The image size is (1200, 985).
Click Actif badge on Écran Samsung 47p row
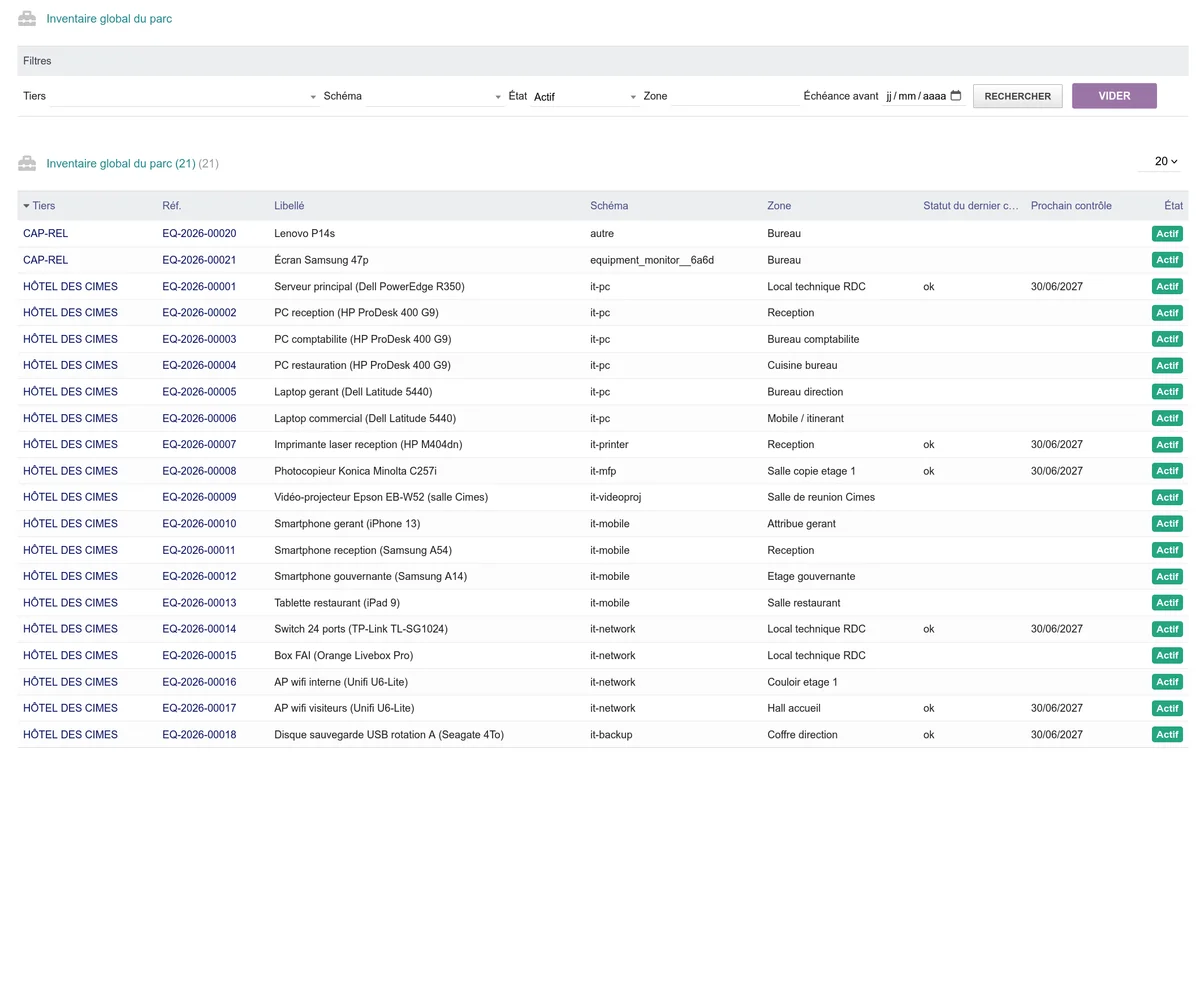click(1167, 260)
